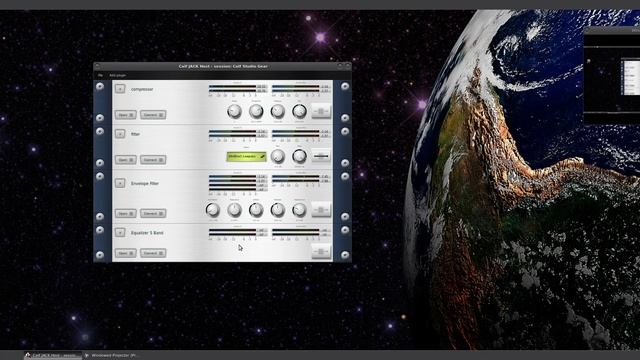
Task: Click Connect button in Equalizer 5 Band row
Action: click(153, 253)
